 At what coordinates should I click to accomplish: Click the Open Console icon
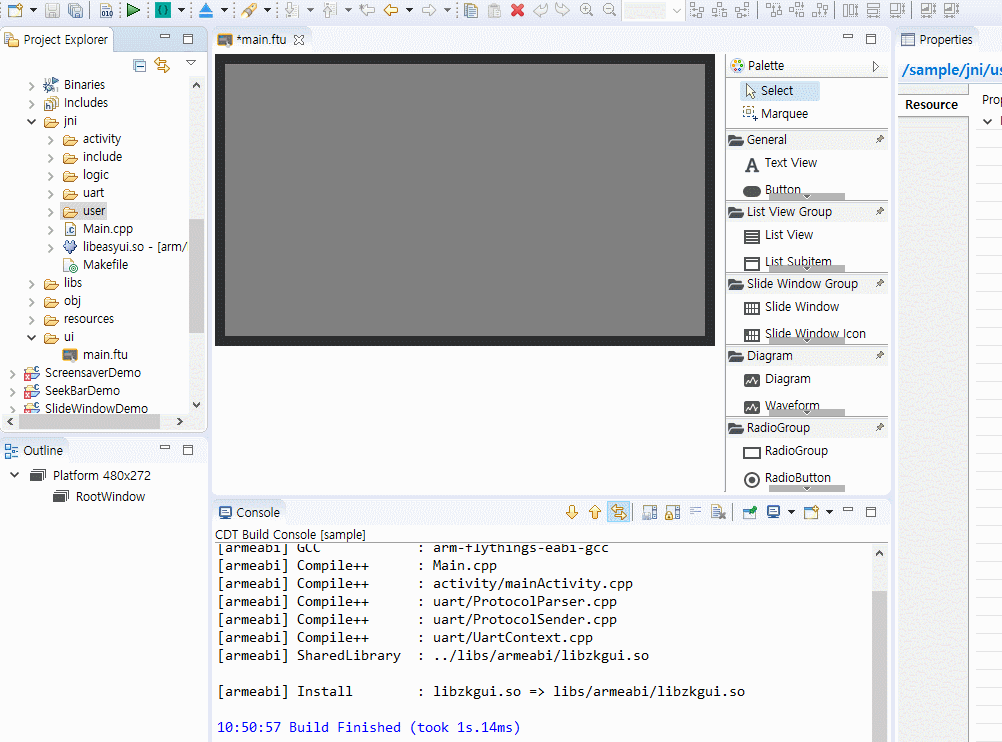click(x=812, y=512)
